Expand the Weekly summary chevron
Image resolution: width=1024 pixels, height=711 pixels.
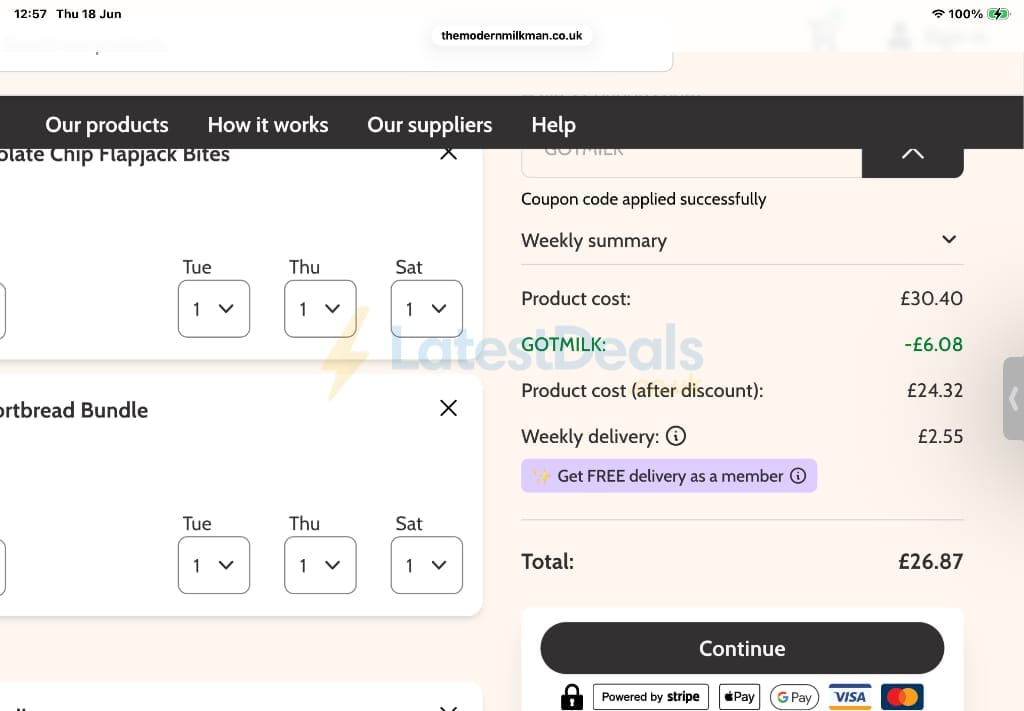[x=949, y=240]
